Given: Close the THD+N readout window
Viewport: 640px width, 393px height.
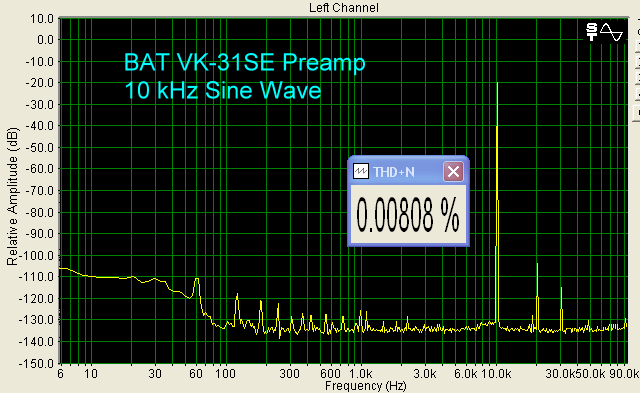Looking at the screenshot, I should pyautogui.click(x=453, y=171).
